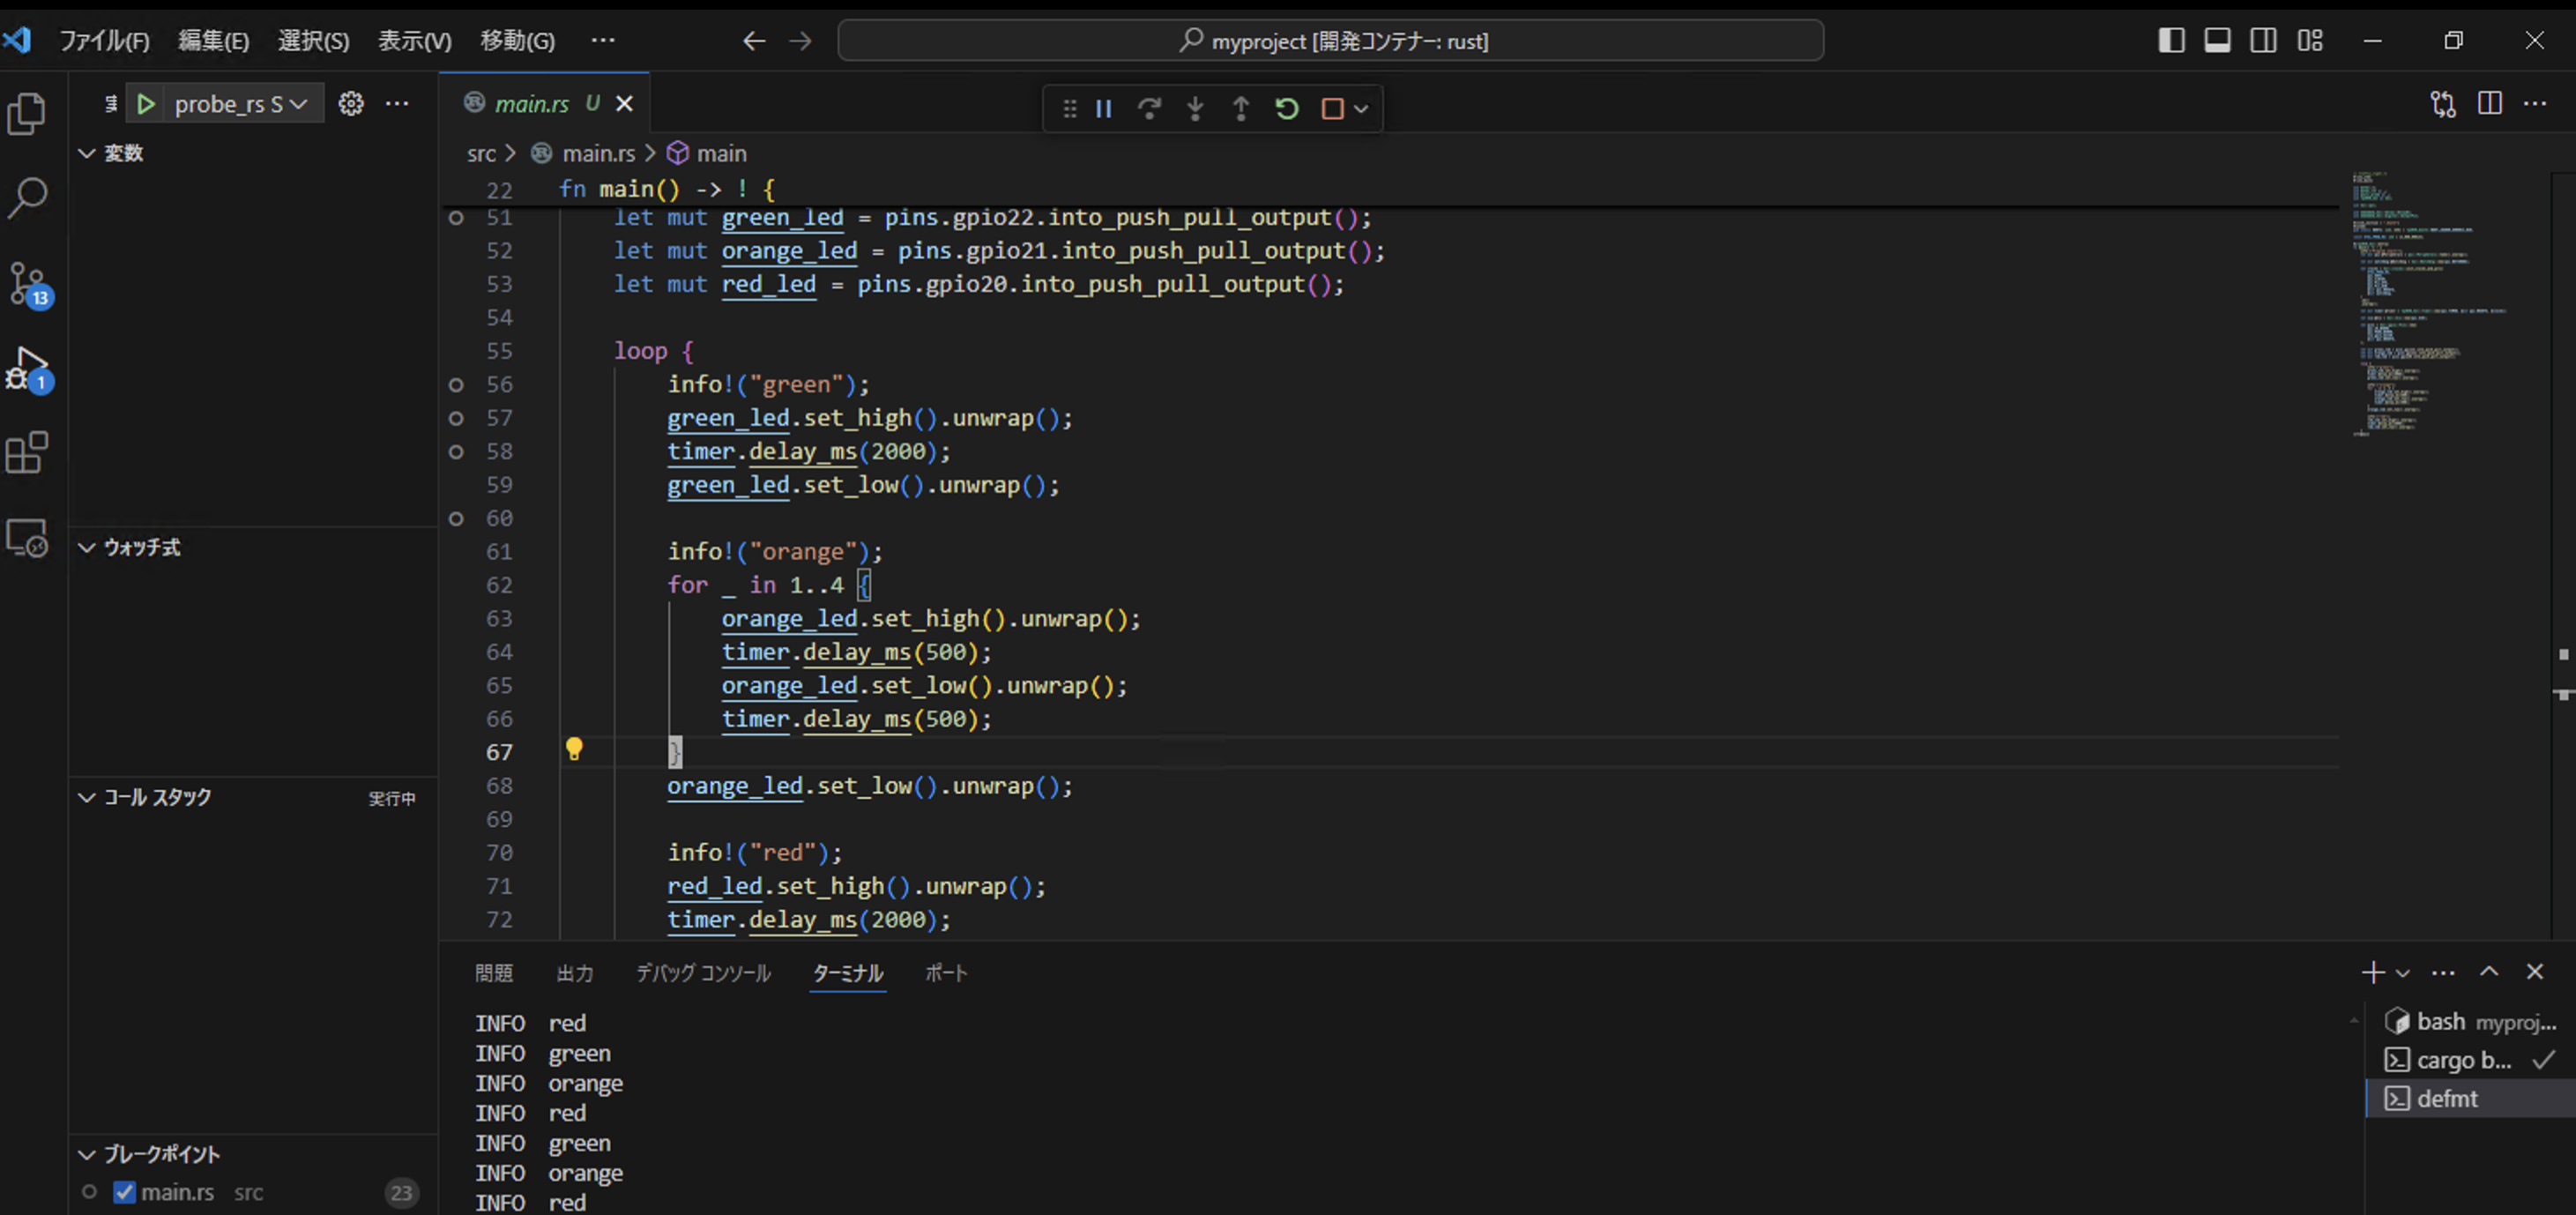The height and width of the screenshot is (1215, 2576).
Task: Open terminal panel more actions ellipsis
Action: (2443, 972)
